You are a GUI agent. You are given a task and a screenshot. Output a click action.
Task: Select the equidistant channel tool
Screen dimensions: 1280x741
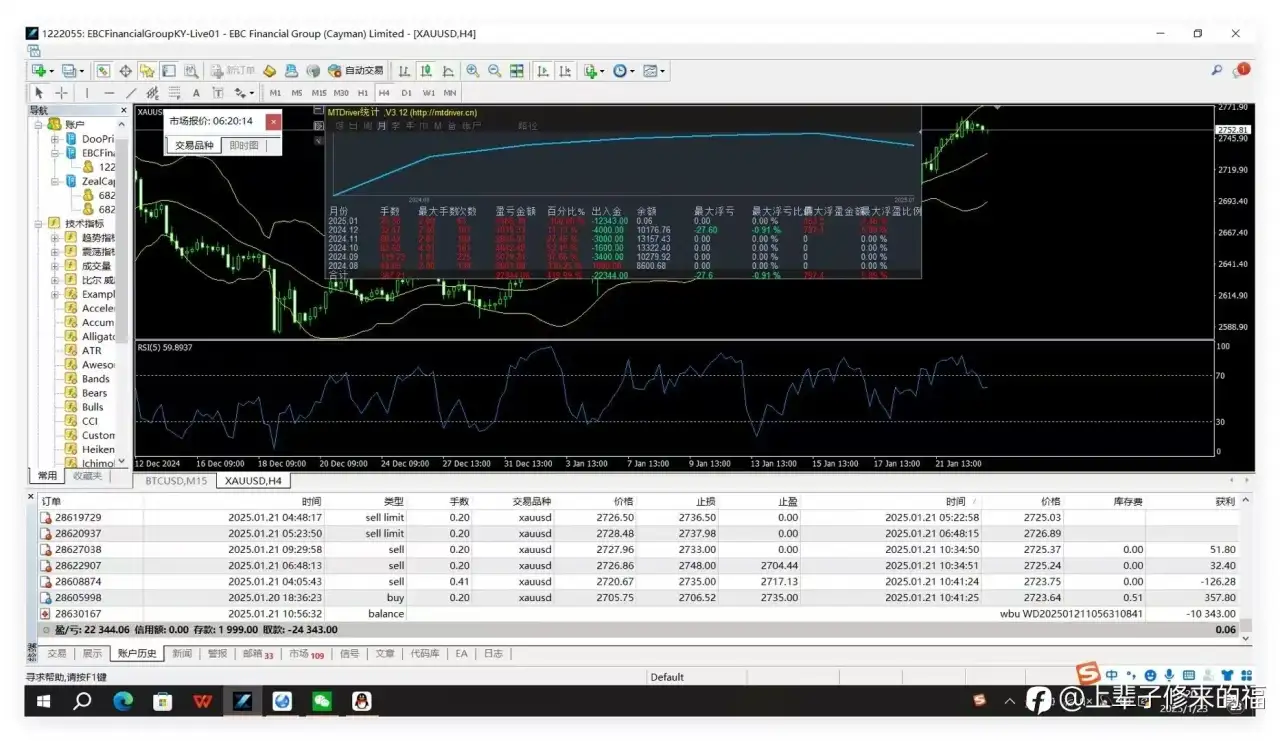point(152,93)
